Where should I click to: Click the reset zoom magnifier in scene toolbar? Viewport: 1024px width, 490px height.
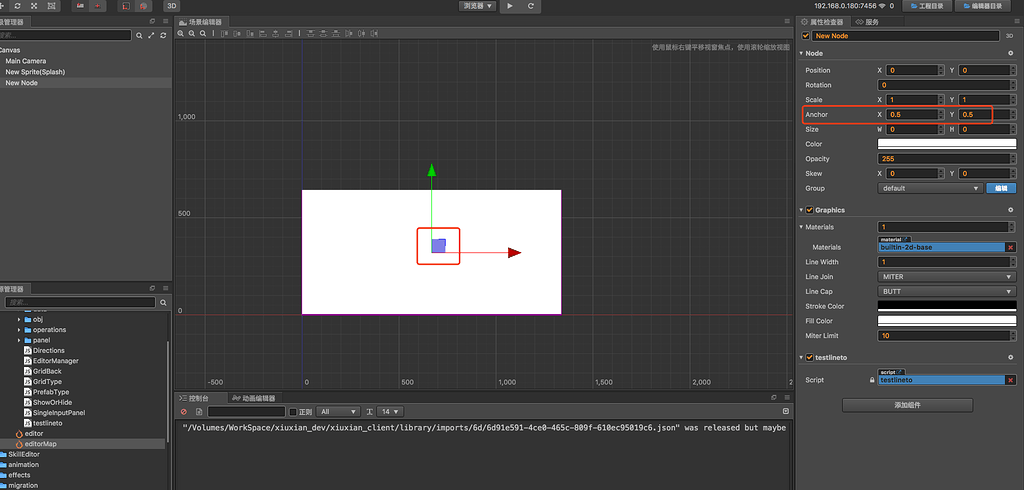(x=203, y=33)
